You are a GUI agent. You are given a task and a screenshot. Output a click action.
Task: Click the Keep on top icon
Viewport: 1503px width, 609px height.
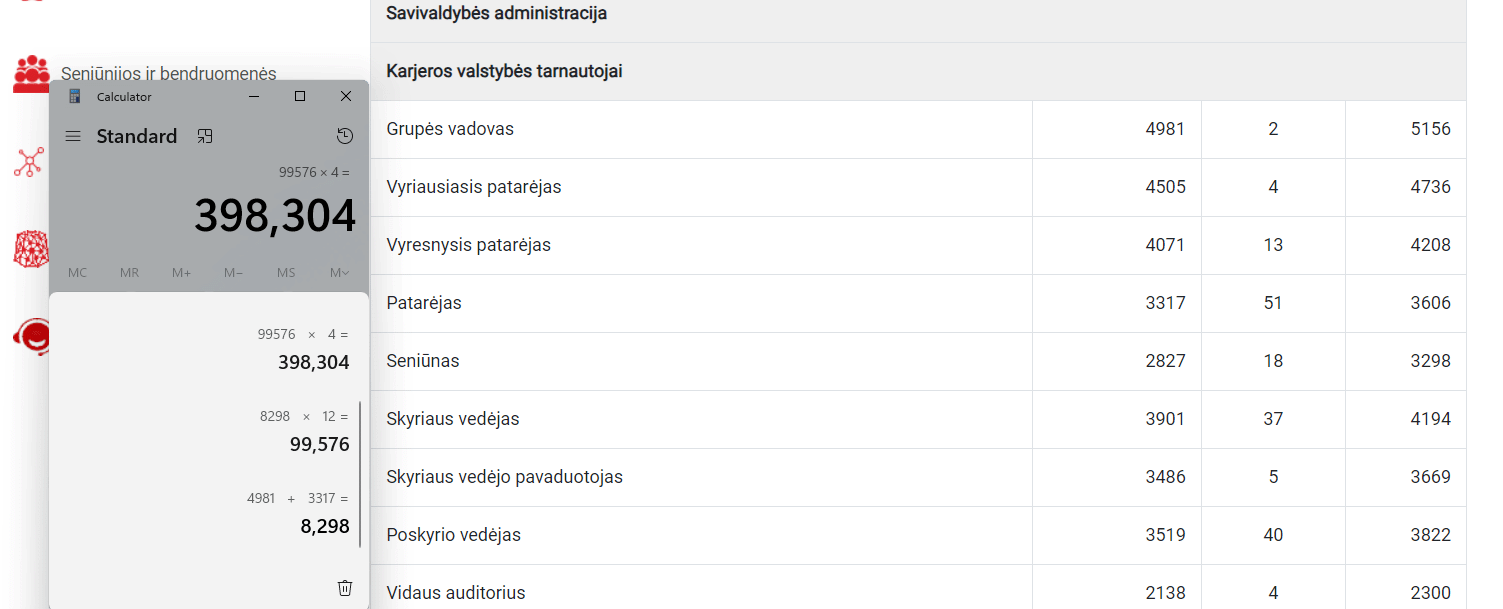click(x=205, y=136)
